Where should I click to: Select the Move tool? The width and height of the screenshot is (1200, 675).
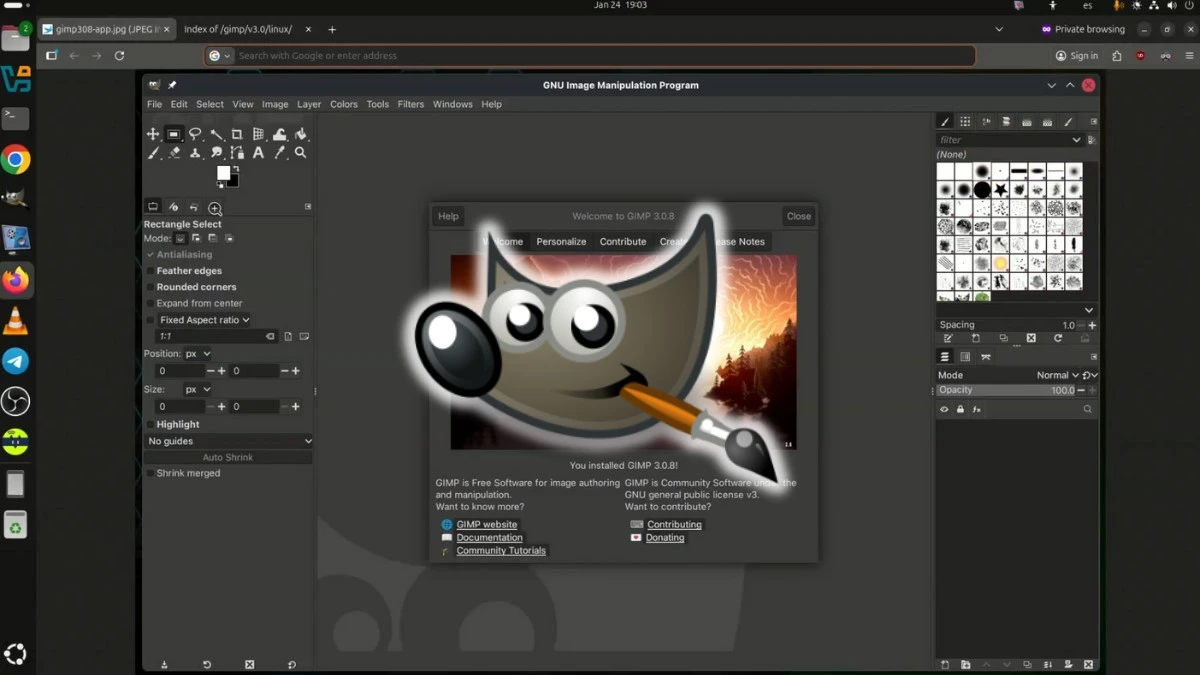(x=153, y=133)
